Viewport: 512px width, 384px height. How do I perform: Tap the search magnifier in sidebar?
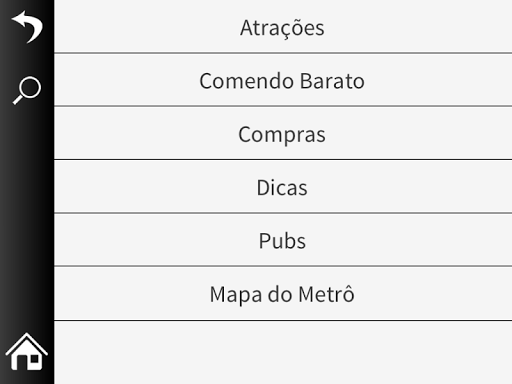point(27,90)
